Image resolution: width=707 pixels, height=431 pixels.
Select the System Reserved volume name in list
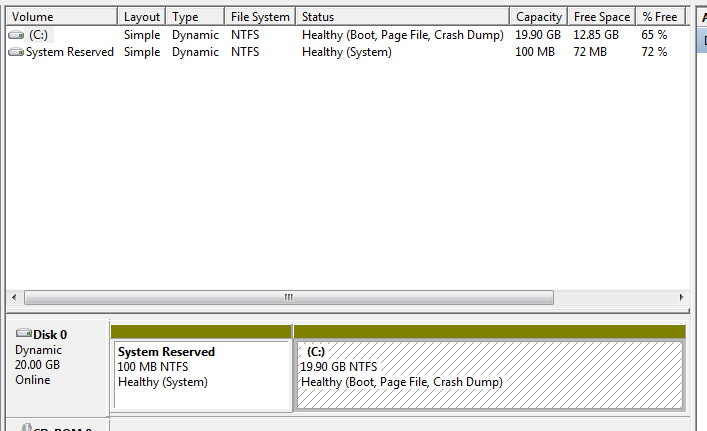[x=70, y=52]
